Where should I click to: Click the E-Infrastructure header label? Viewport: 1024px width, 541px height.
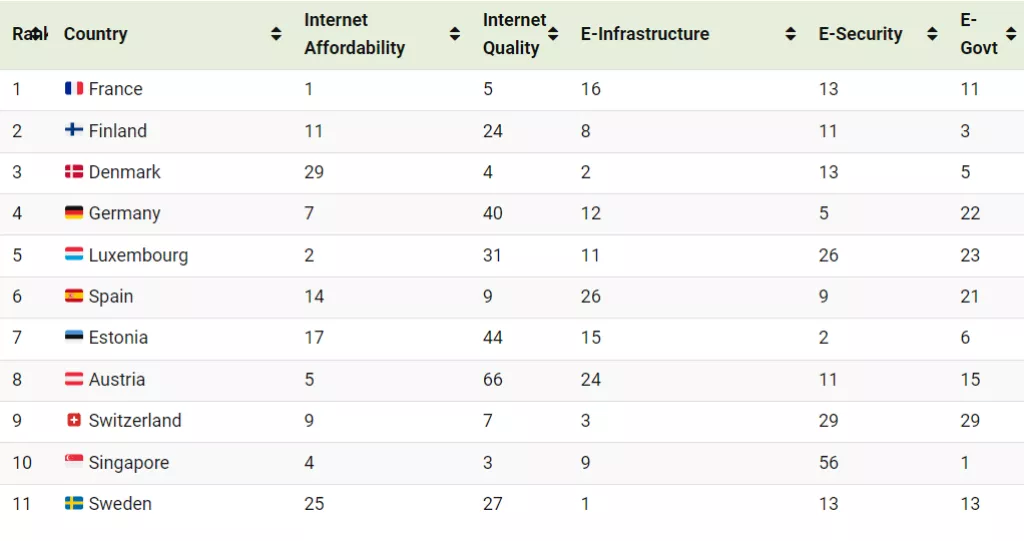tap(645, 34)
